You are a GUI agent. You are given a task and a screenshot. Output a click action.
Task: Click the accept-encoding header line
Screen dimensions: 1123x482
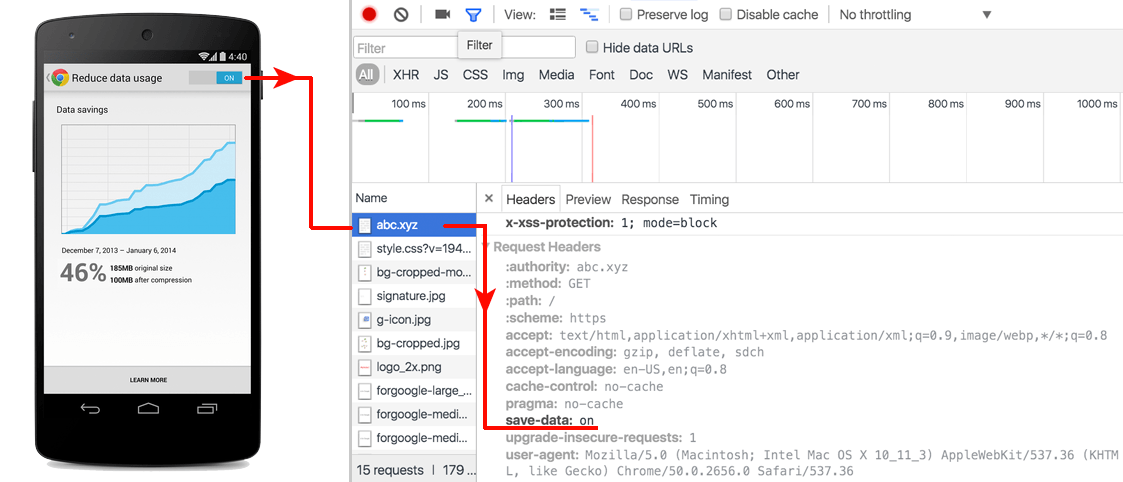click(x=635, y=352)
